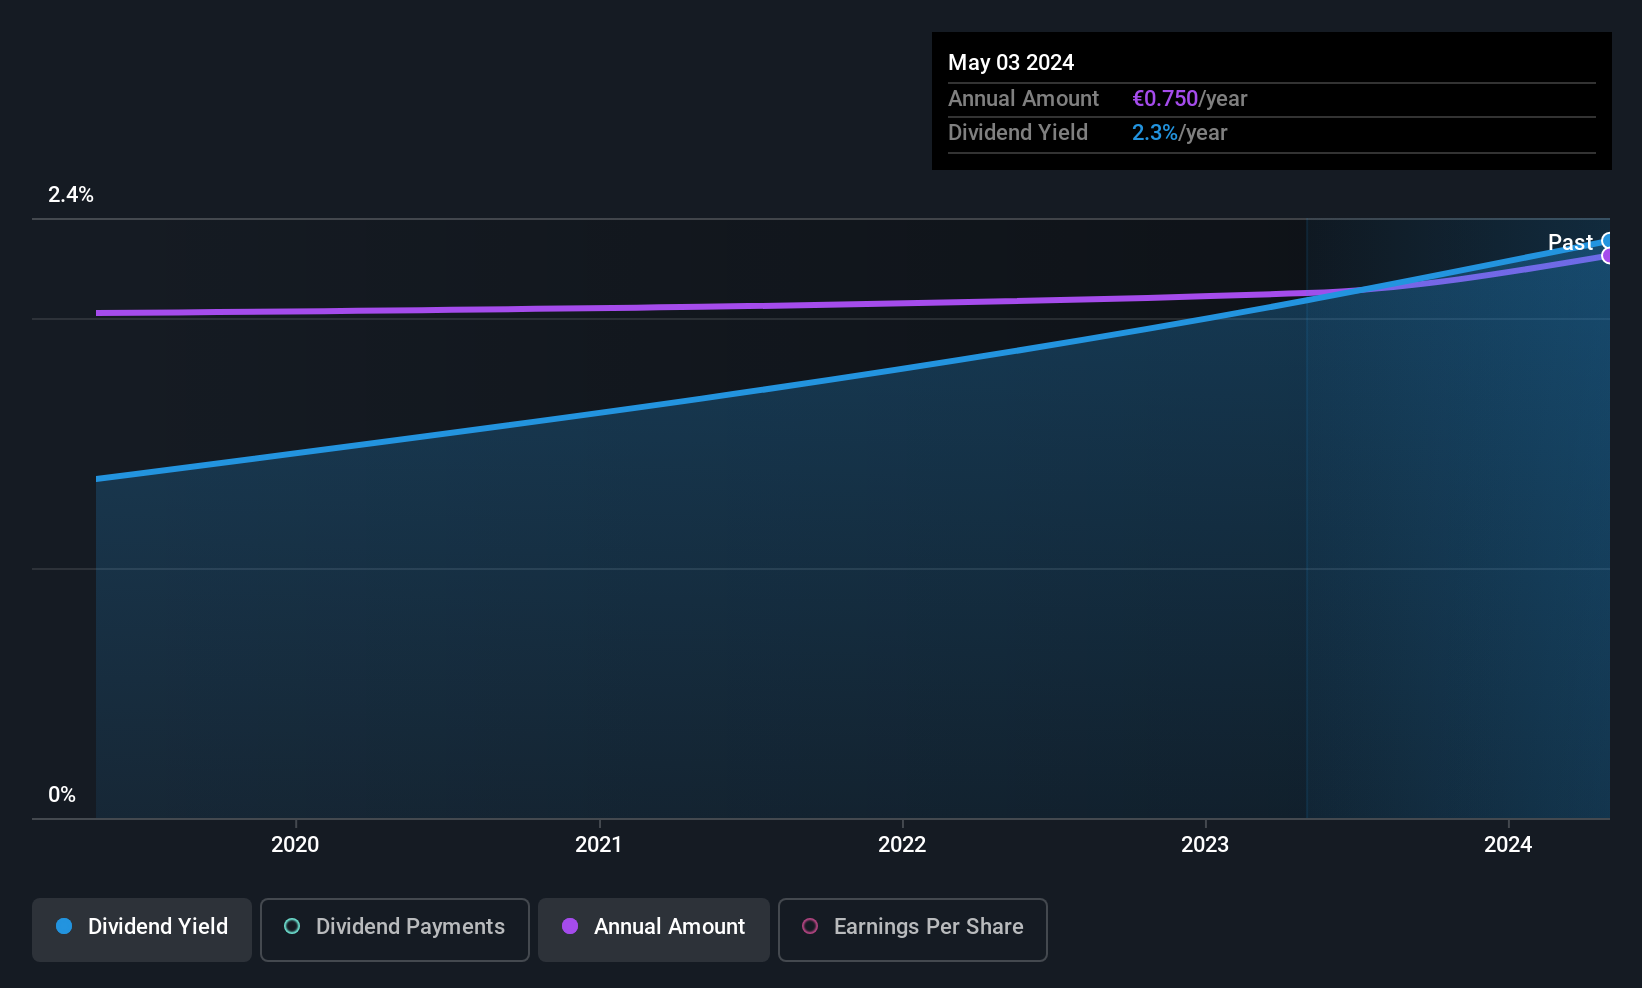
Task: Click the €0.750/year annual amount value
Action: click(1189, 99)
